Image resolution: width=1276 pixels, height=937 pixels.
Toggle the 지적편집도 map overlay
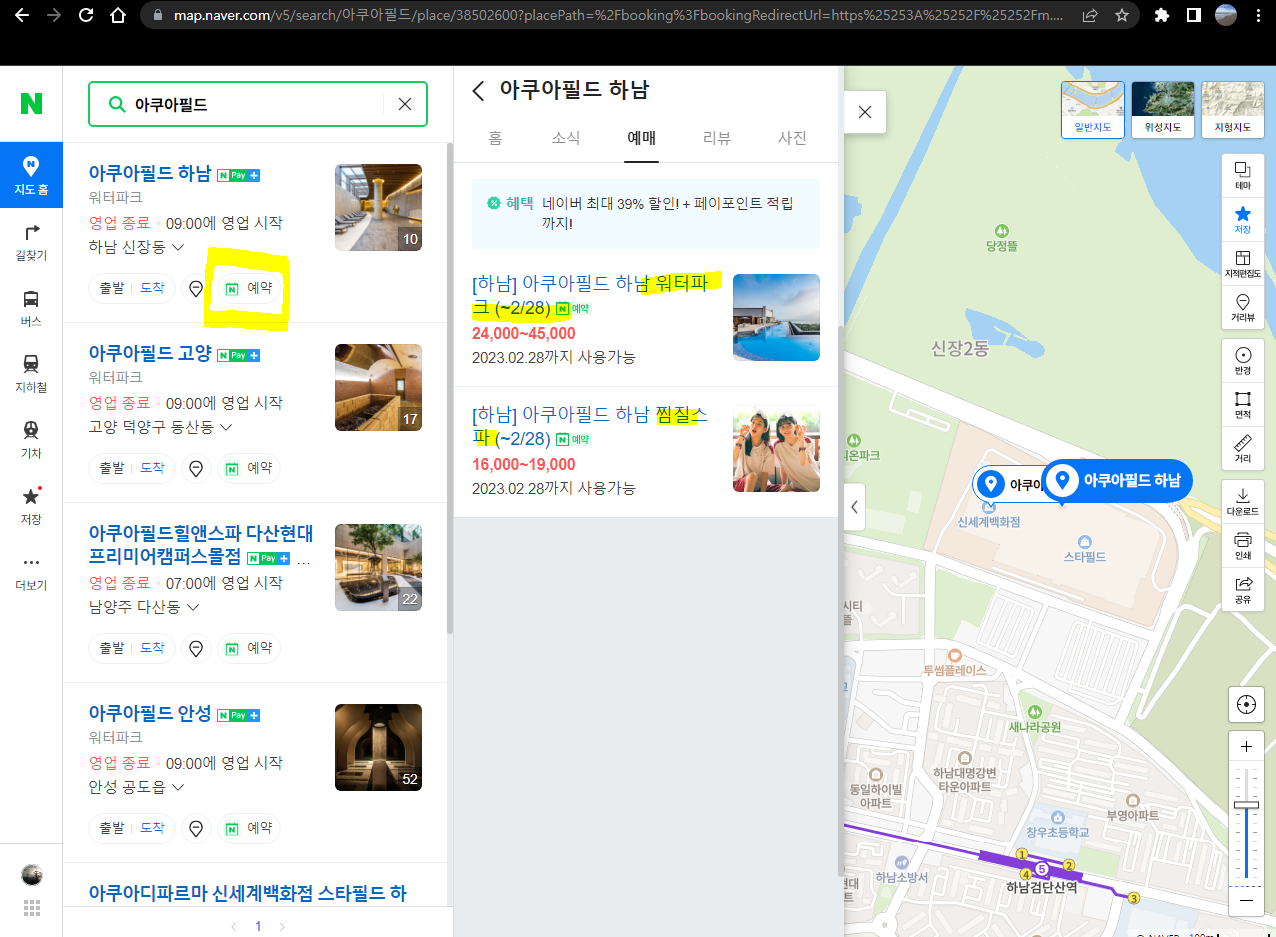point(1243,264)
